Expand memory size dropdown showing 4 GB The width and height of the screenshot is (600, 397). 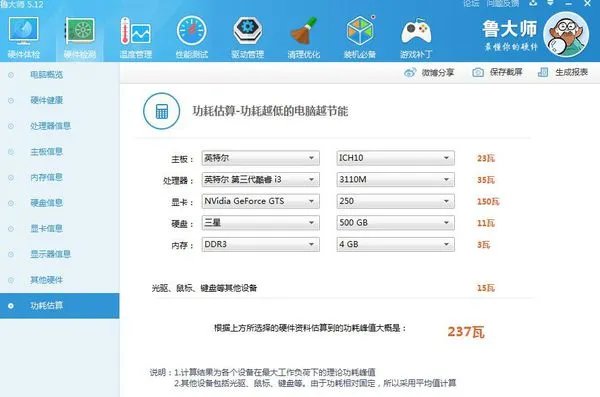point(395,244)
